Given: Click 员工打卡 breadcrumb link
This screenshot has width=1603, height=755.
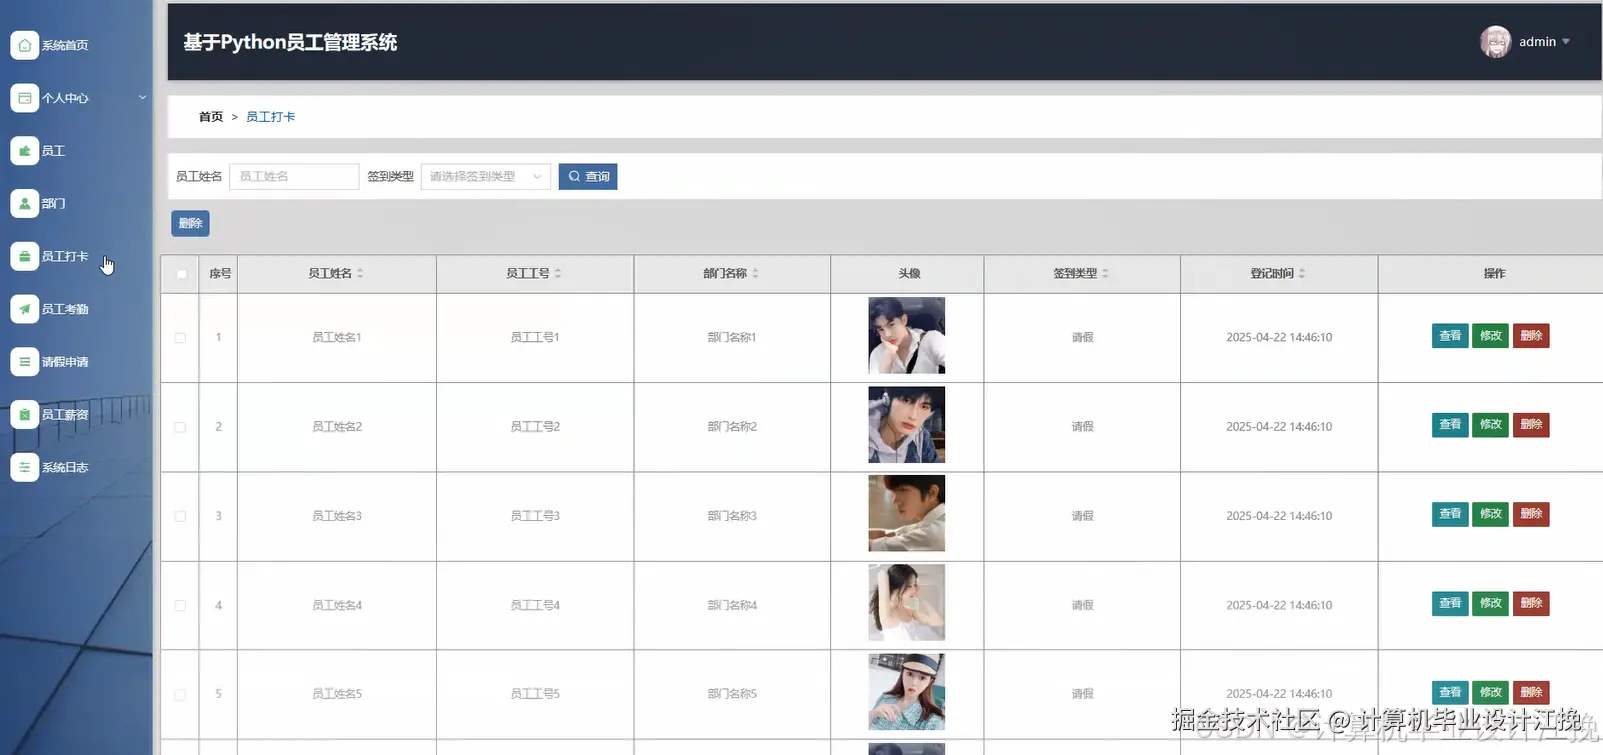Looking at the screenshot, I should [x=270, y=117].
